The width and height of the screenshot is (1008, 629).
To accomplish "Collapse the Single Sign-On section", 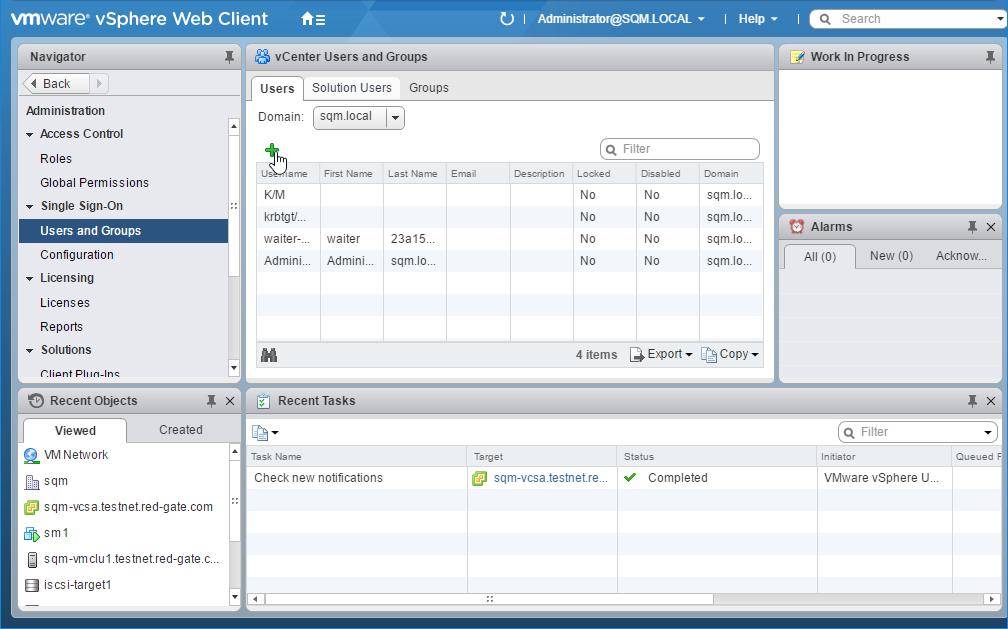I will point(30,207).
